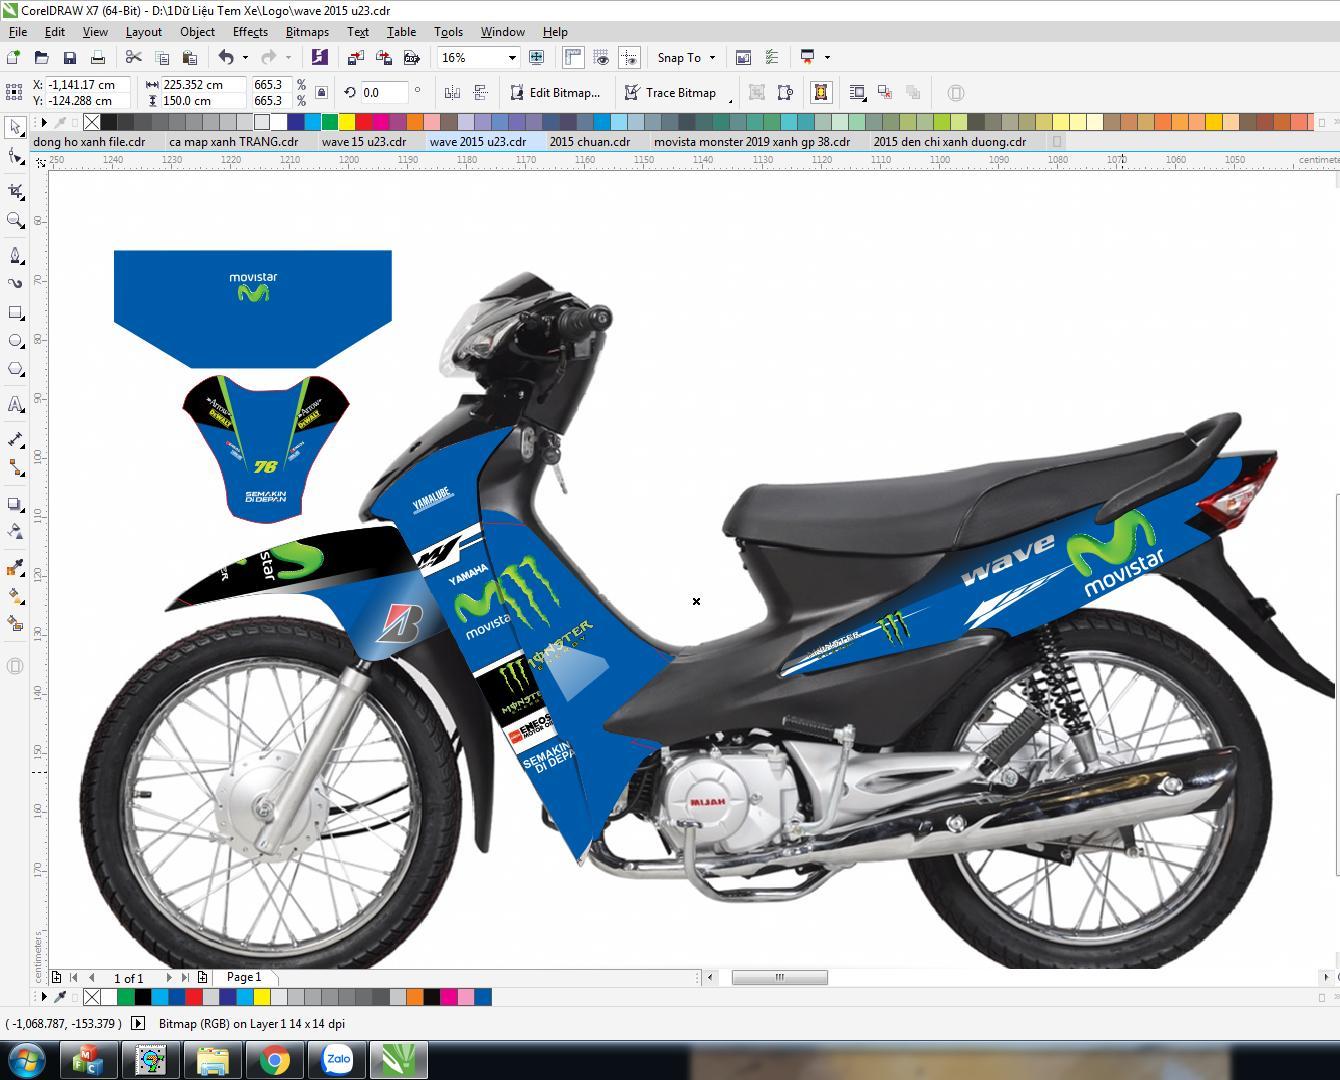
Task: Open the Bitmaps menu
Action: 307,32
